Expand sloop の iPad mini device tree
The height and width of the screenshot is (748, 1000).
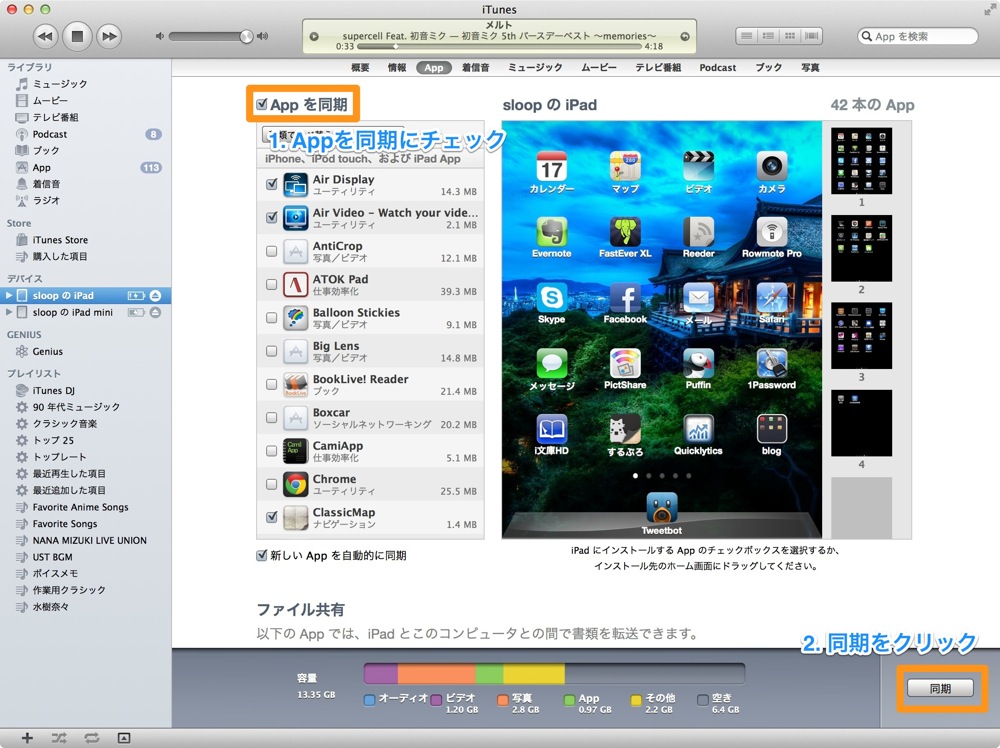point(9,312)
